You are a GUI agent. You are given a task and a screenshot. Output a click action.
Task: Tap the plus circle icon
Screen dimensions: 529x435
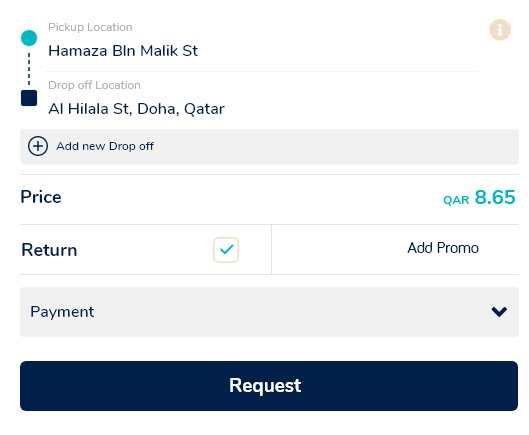[x=38, y=146]
